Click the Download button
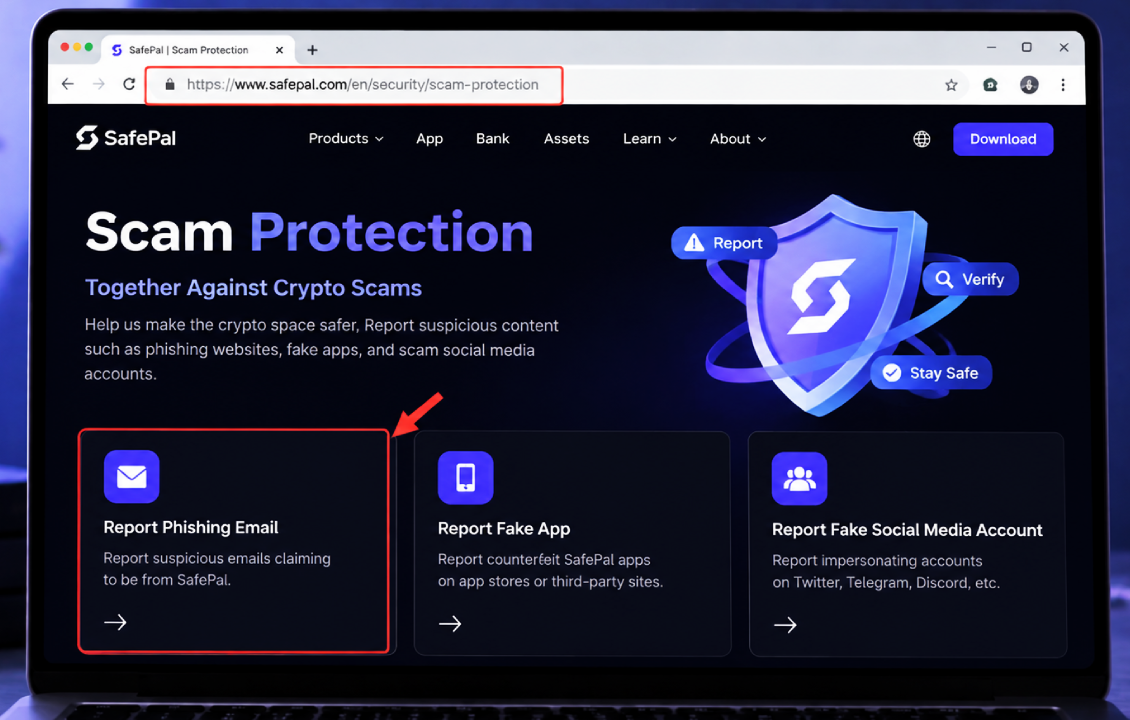 pos(1003,139)
